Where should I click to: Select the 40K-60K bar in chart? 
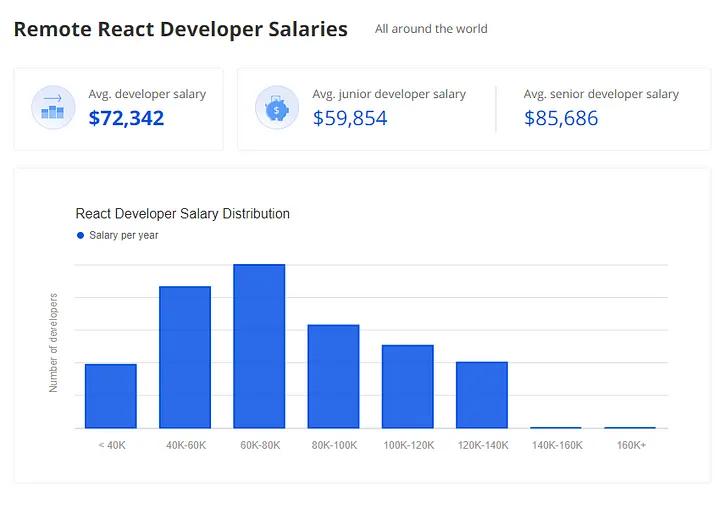(x=185, y=357)
